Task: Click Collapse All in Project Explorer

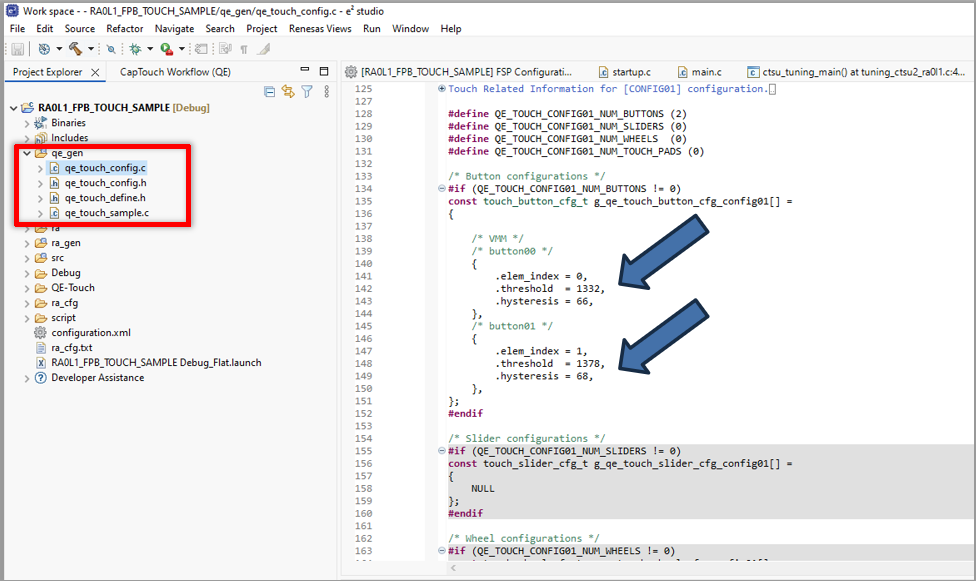Action: (269, 92)
